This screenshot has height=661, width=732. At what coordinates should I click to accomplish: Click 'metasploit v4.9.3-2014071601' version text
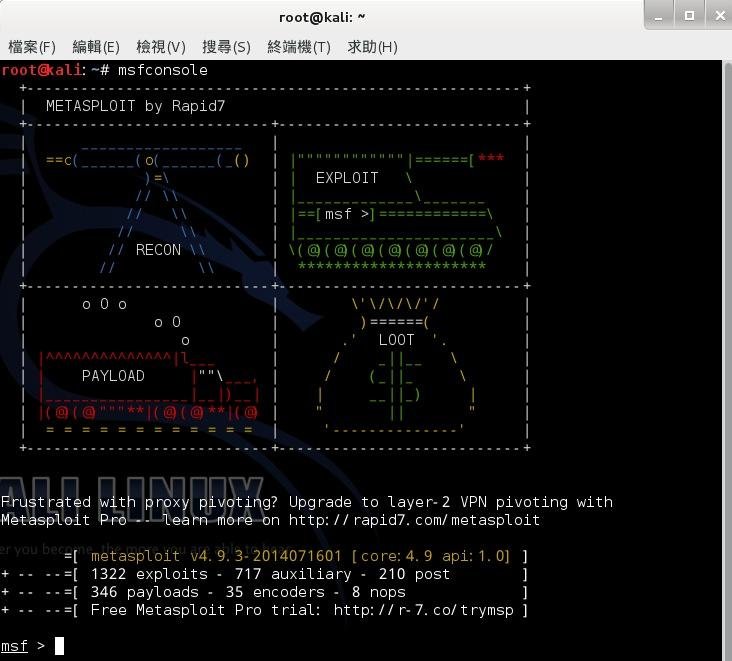click(216, 556)
